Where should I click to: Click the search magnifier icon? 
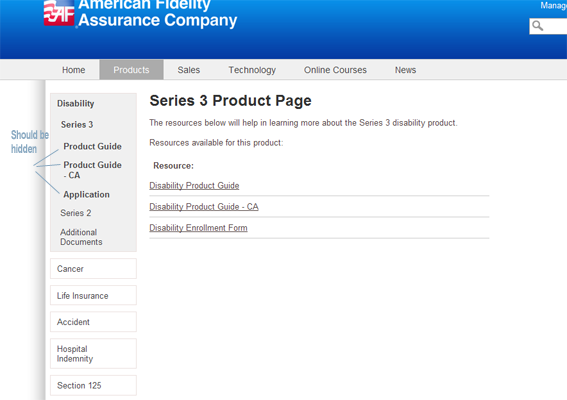click(537, 26)
